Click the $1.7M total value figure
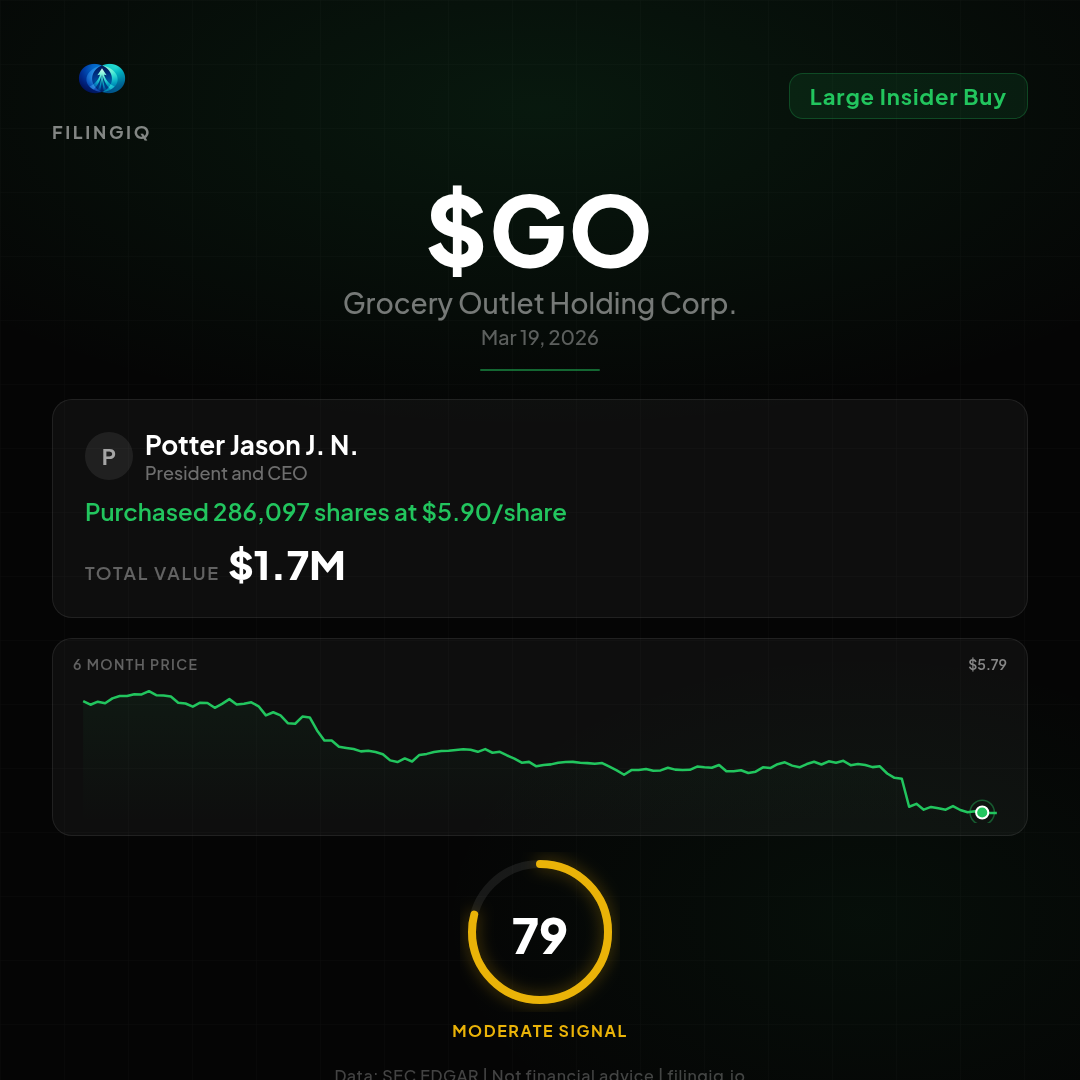 click(x=287, y=567)
